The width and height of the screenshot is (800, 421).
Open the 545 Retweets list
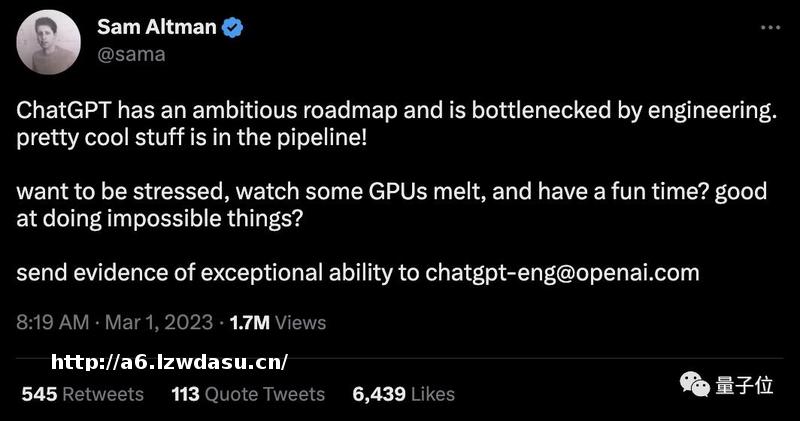82,394
